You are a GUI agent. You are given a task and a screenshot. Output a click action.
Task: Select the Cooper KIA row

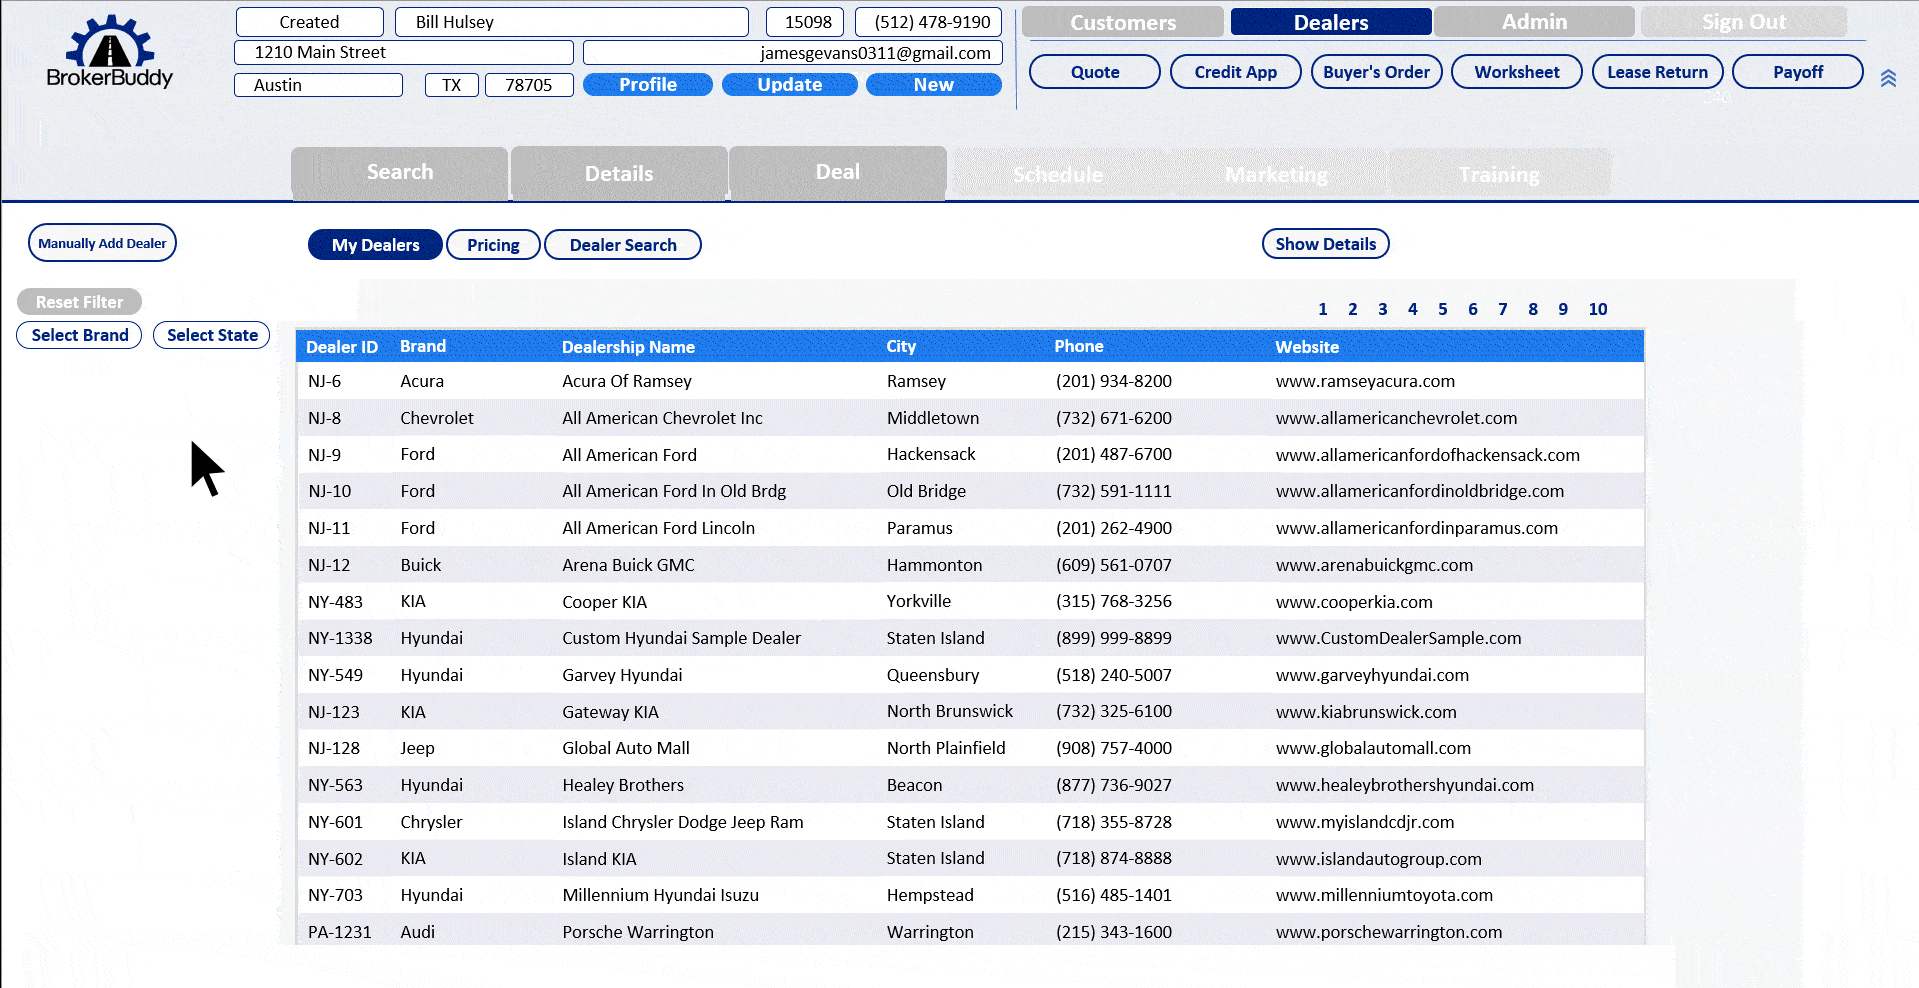click(970, 602)
